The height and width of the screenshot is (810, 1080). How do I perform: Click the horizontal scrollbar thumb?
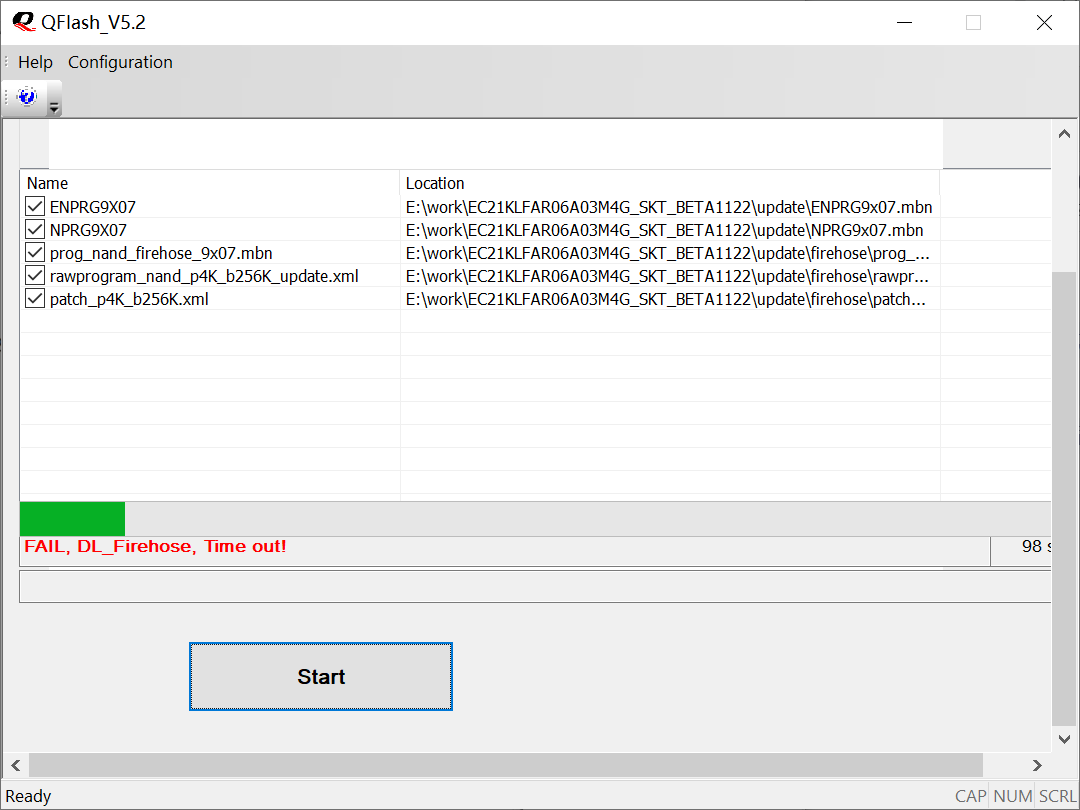click(x=506, y=765)
